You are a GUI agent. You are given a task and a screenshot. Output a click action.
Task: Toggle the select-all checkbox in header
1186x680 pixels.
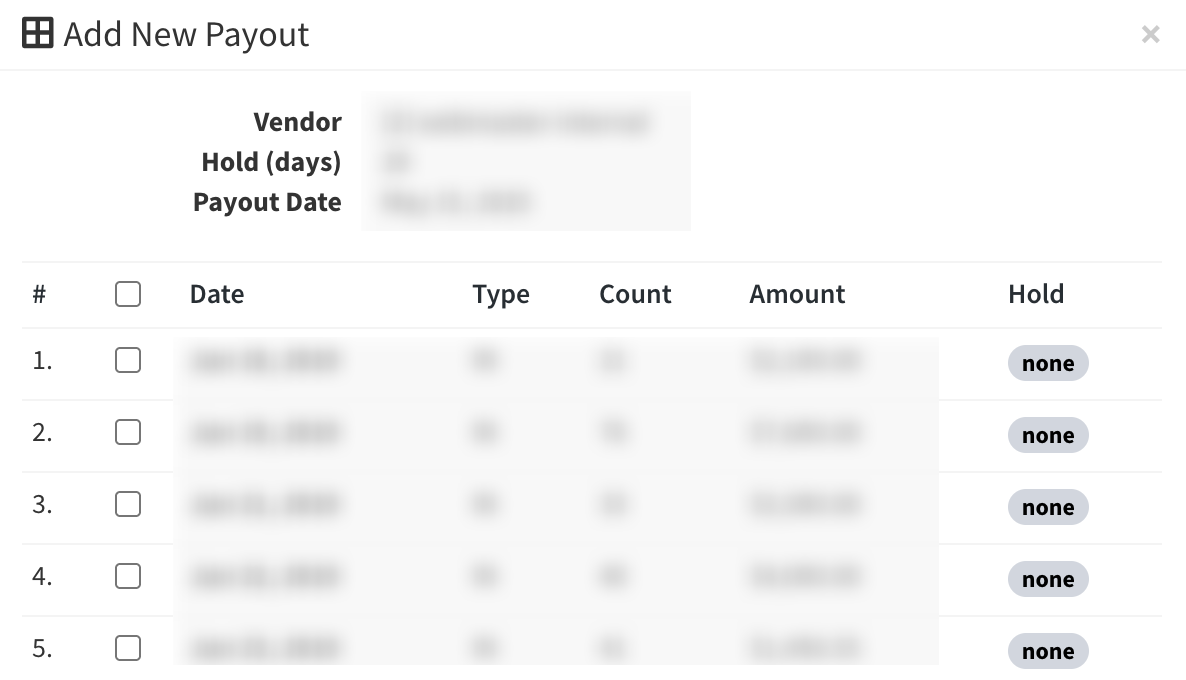pos(128,294)
